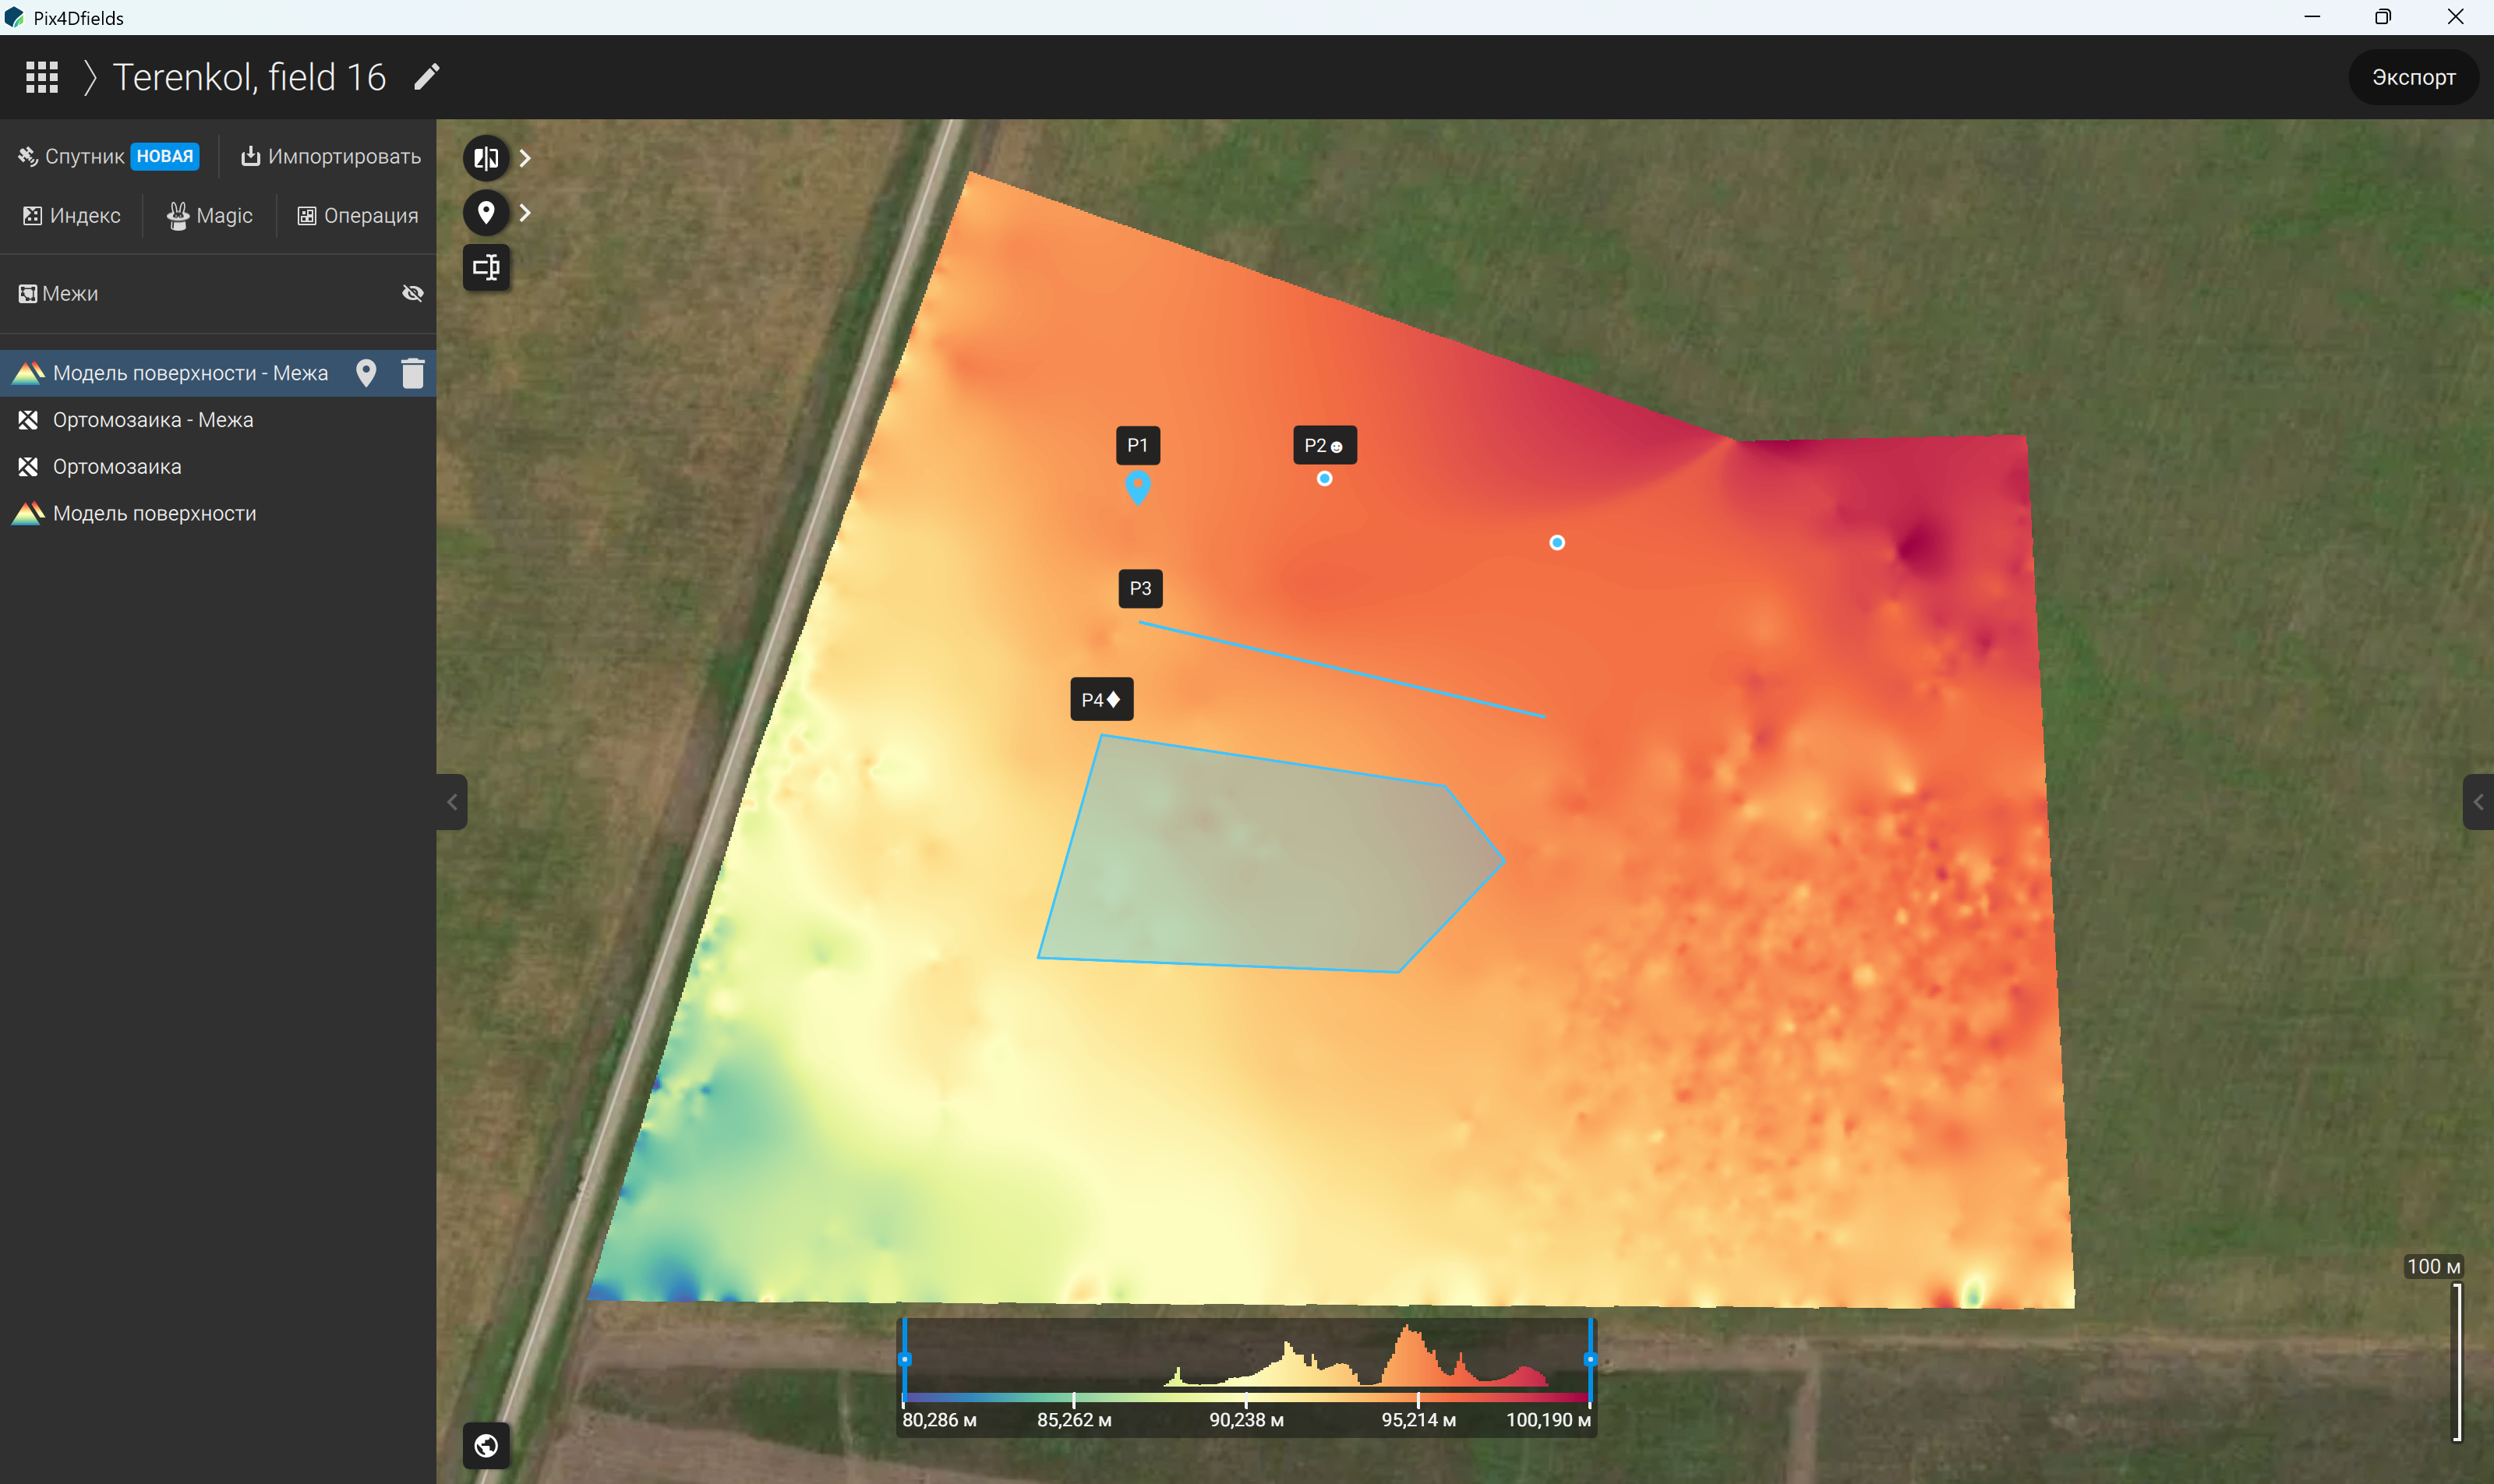Select the annotation pin tool
2494x1484 pixels.
tap(486, 212)
